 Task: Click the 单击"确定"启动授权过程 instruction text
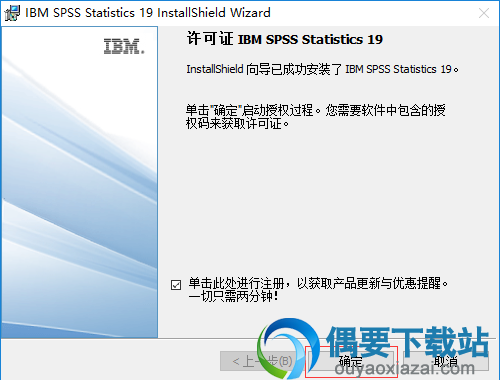[250, 110]
